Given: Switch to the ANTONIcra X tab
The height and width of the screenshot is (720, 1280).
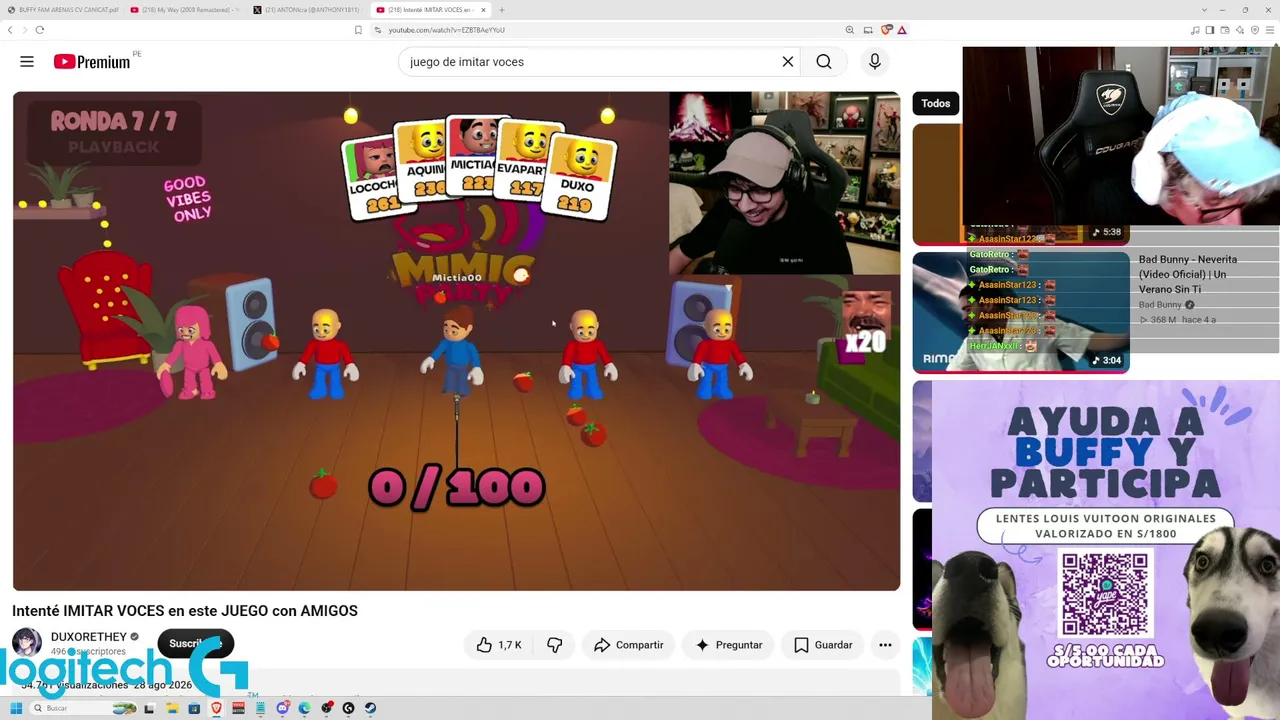Looking at the screenshot, I should pos(308,10).
